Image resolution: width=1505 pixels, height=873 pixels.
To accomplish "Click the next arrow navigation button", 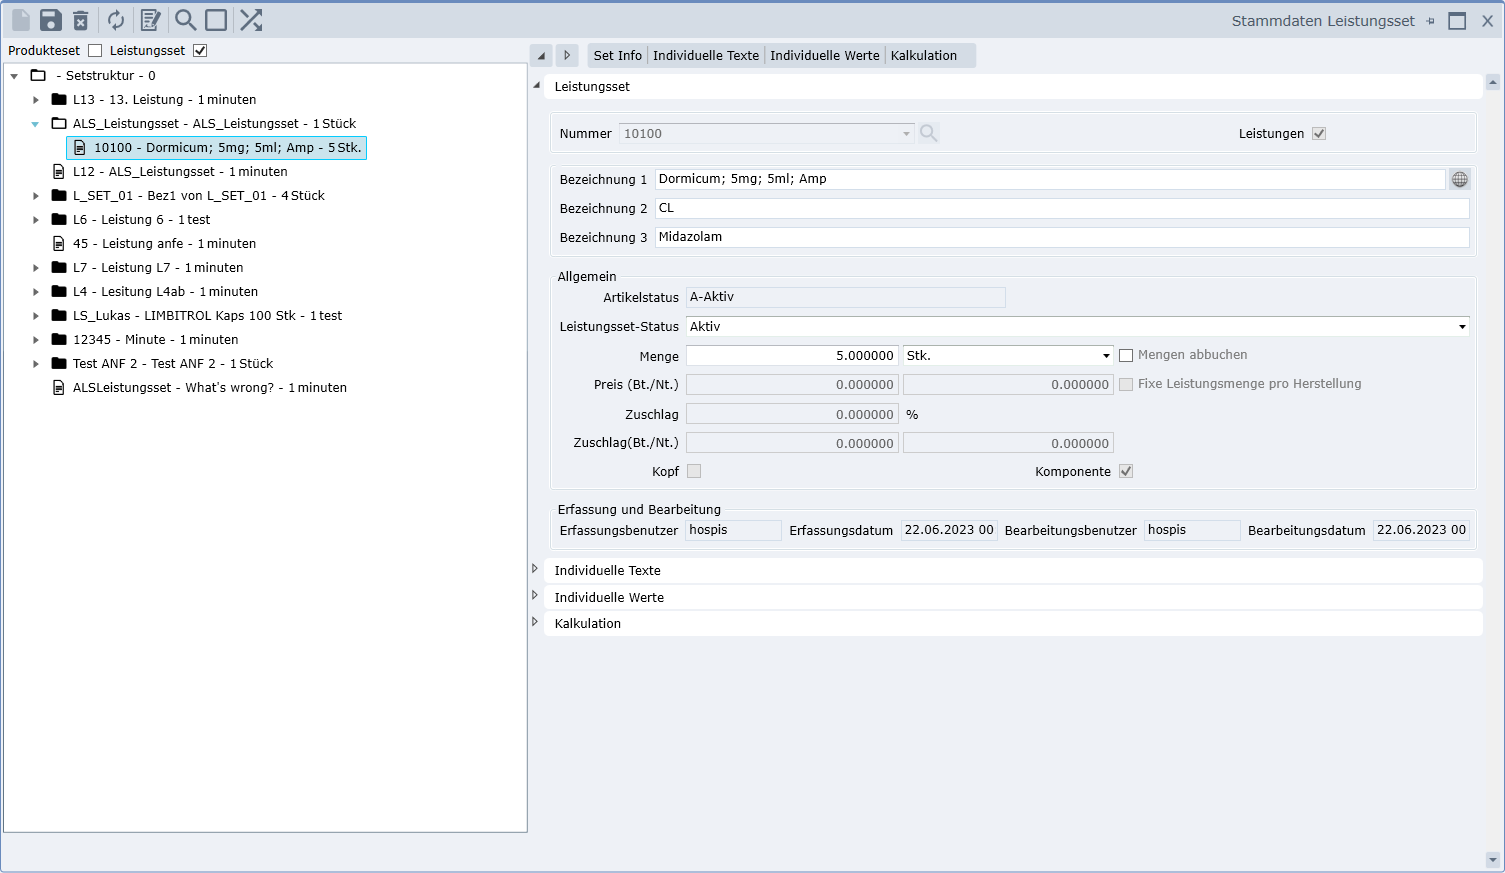I will coord(567,56).
